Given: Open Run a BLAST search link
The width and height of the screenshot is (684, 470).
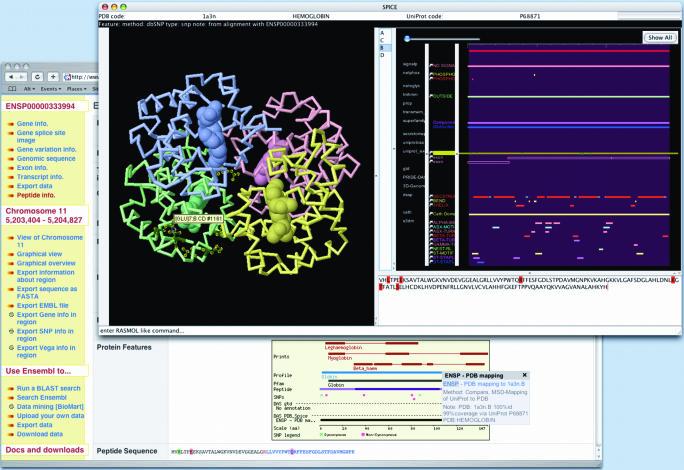Looking at the screenshot, I should click(48, 388).
